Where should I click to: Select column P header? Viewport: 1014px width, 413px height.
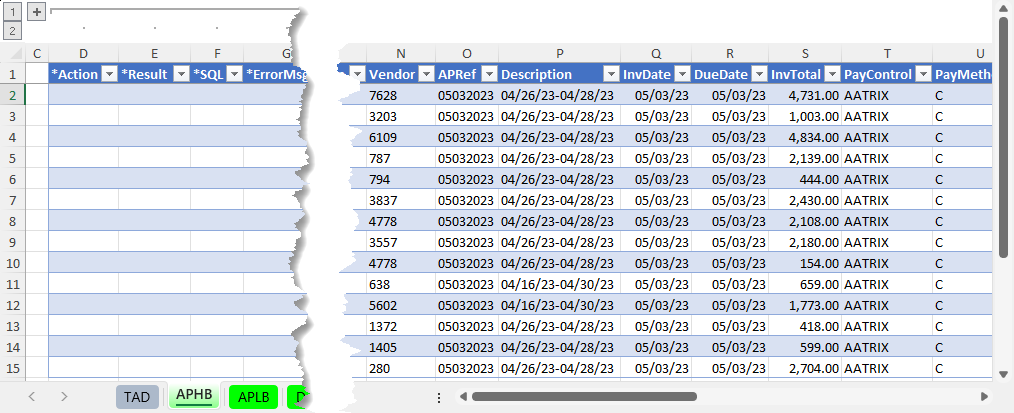coord(559,54)
